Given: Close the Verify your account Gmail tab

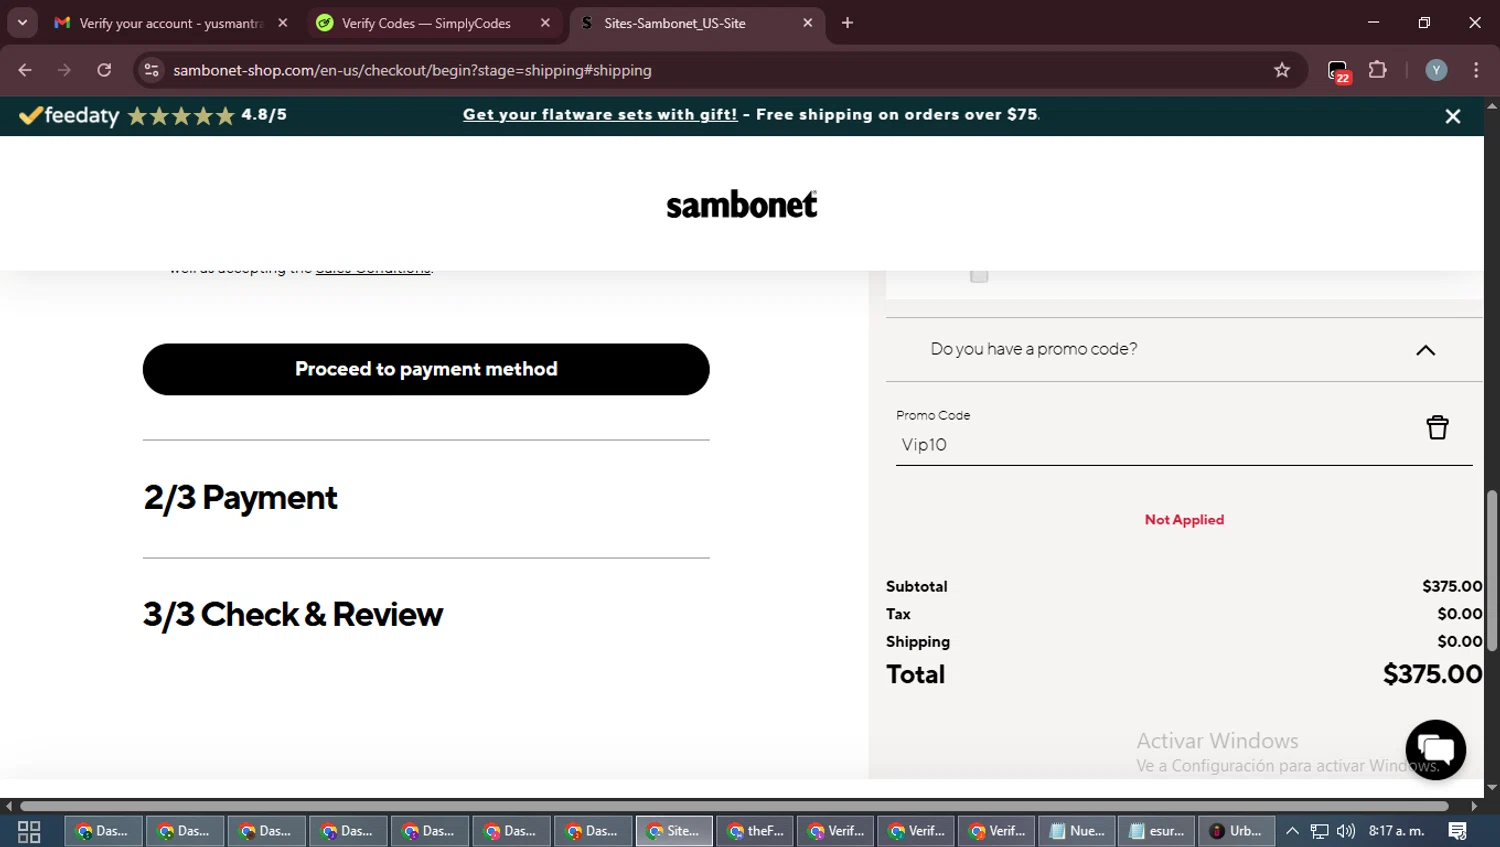Looking at the screenshot, I should pyautogui.click(x=283, y=23).
